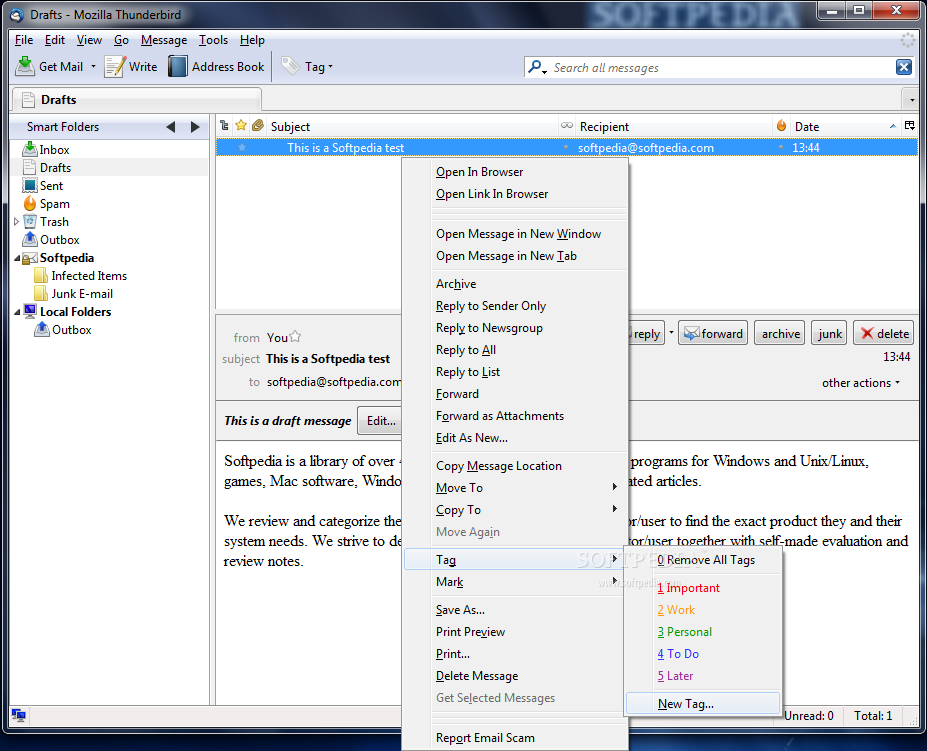Viewport: 927px width, 751px height.
Task: Click the Local Folders computer icon
Action: pyautogui.click(x=30, y=311)
